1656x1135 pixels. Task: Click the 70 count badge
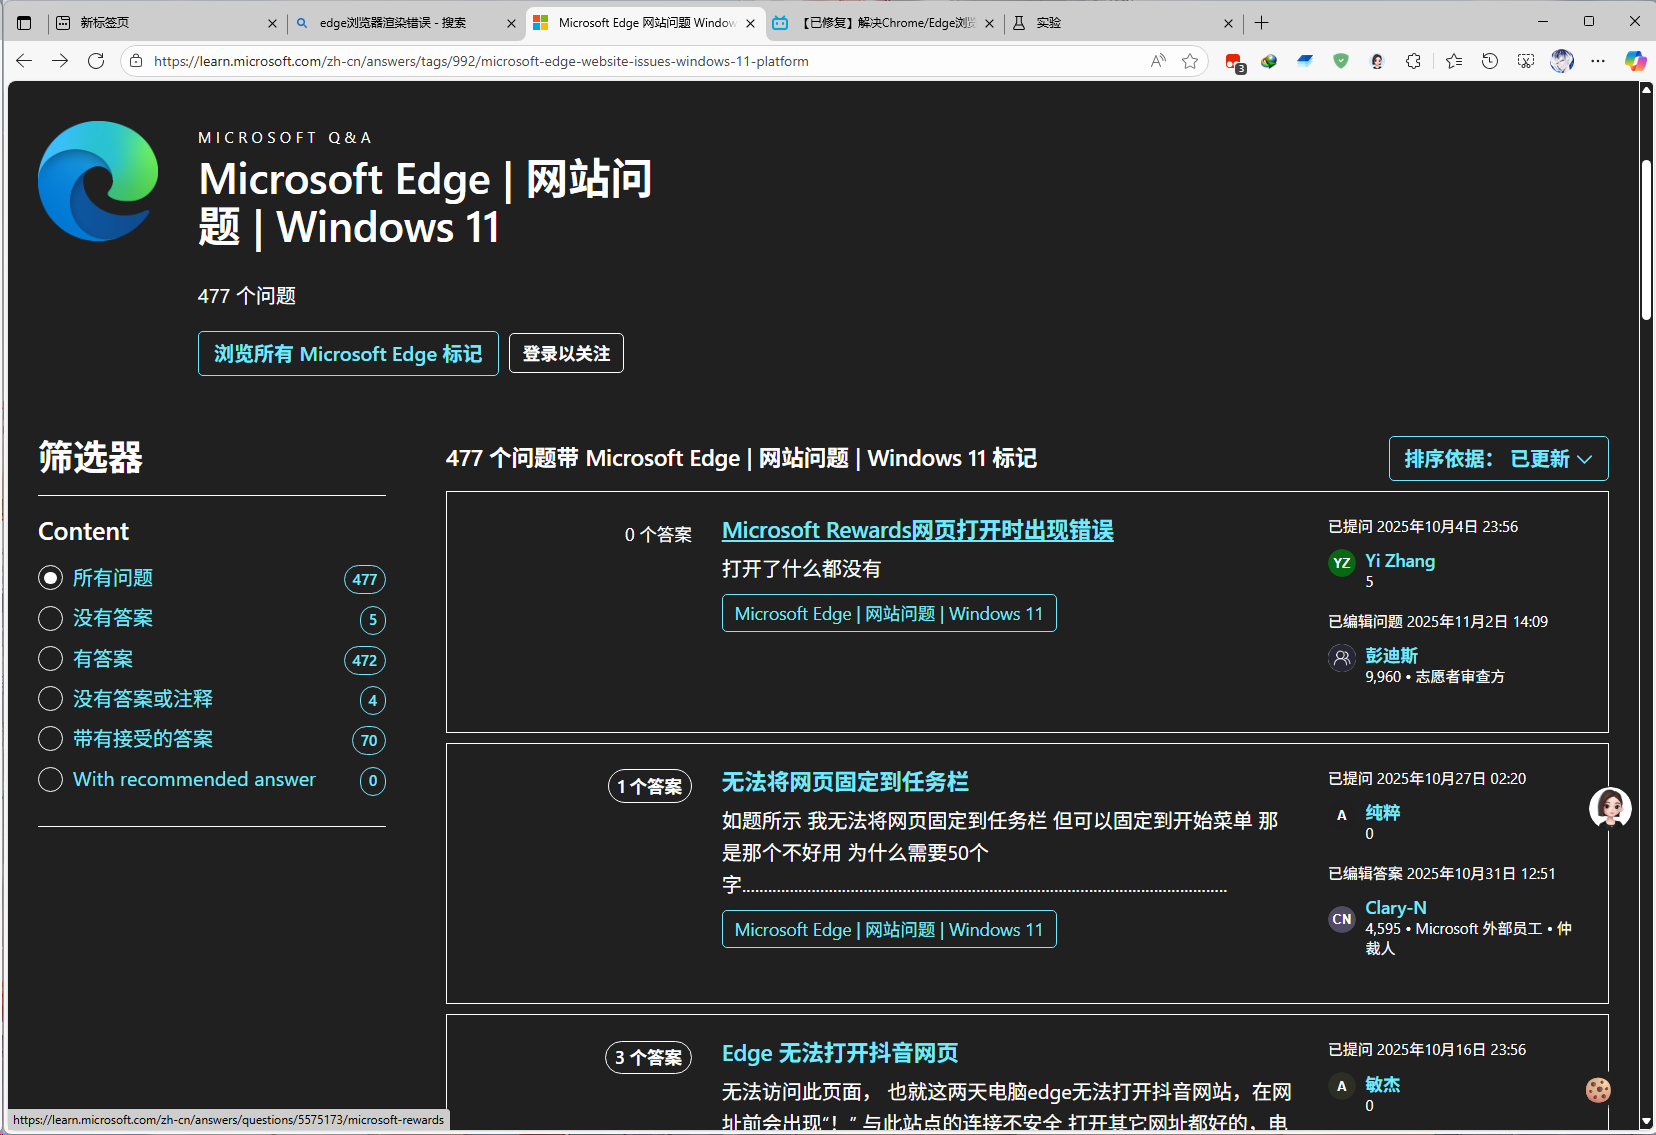point(369,740)
